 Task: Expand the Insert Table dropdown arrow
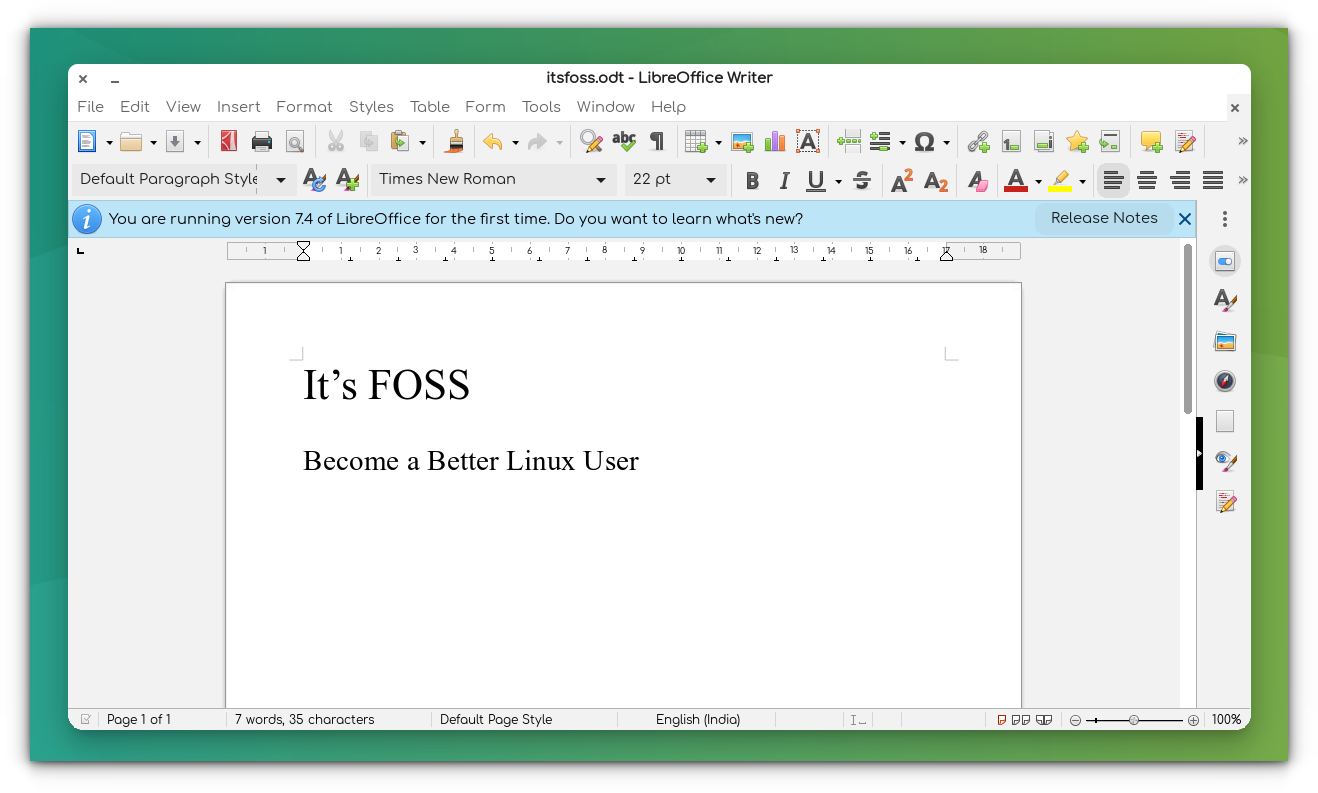[x=718, y=143]
